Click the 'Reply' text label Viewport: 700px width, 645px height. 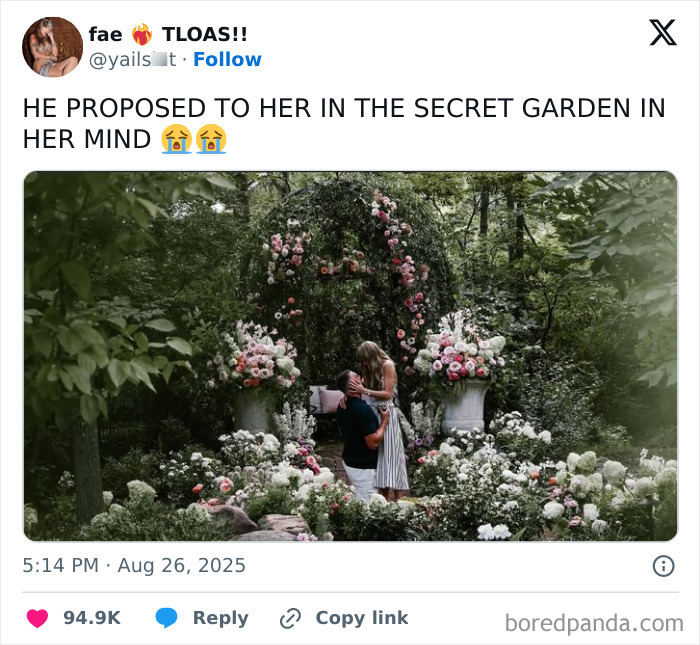[221, 618]
